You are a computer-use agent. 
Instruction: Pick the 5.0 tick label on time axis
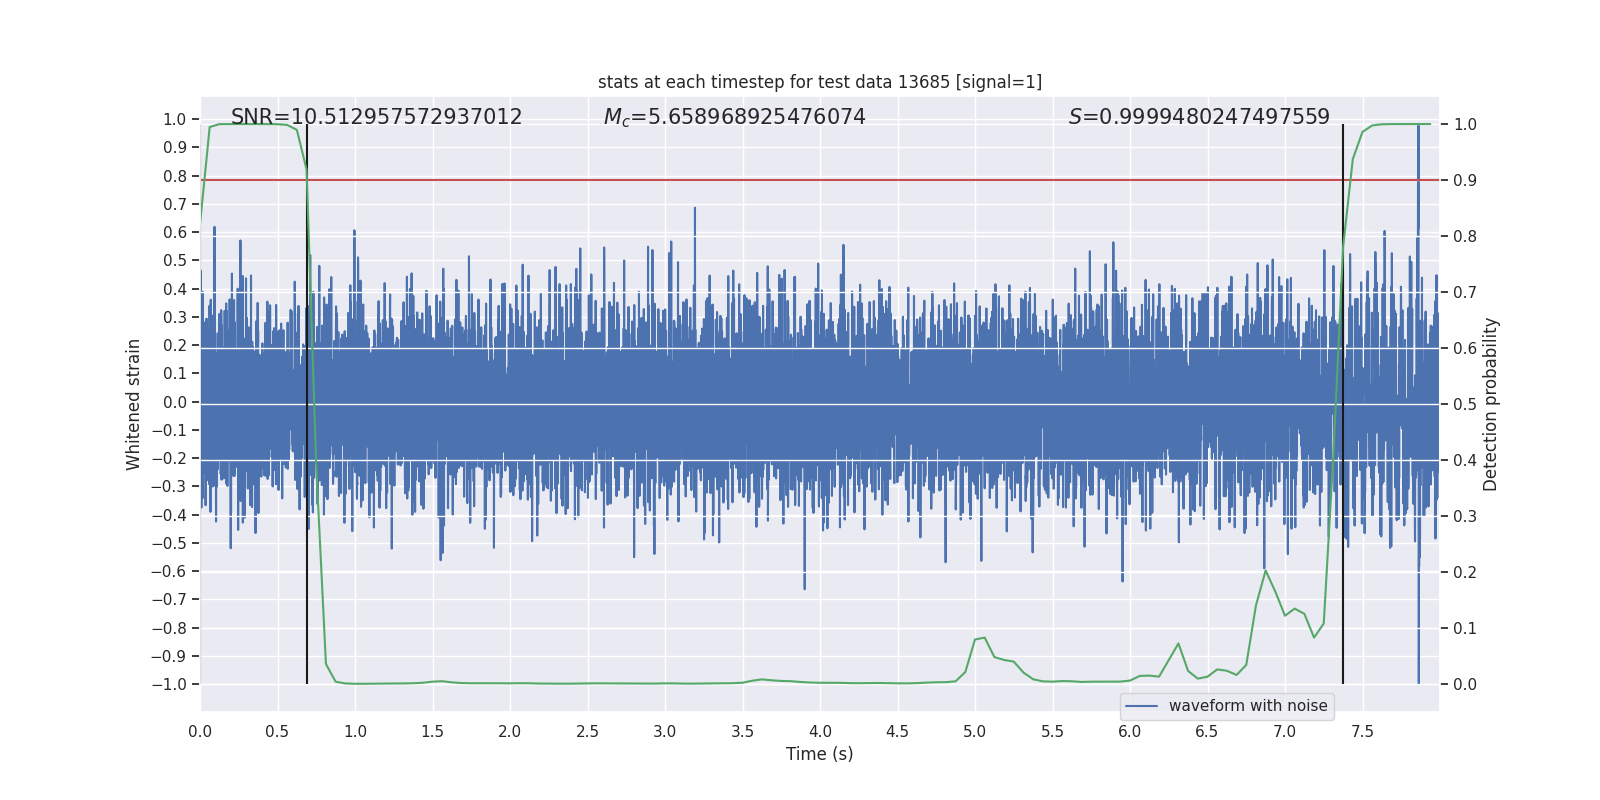(x=975, y=731)
